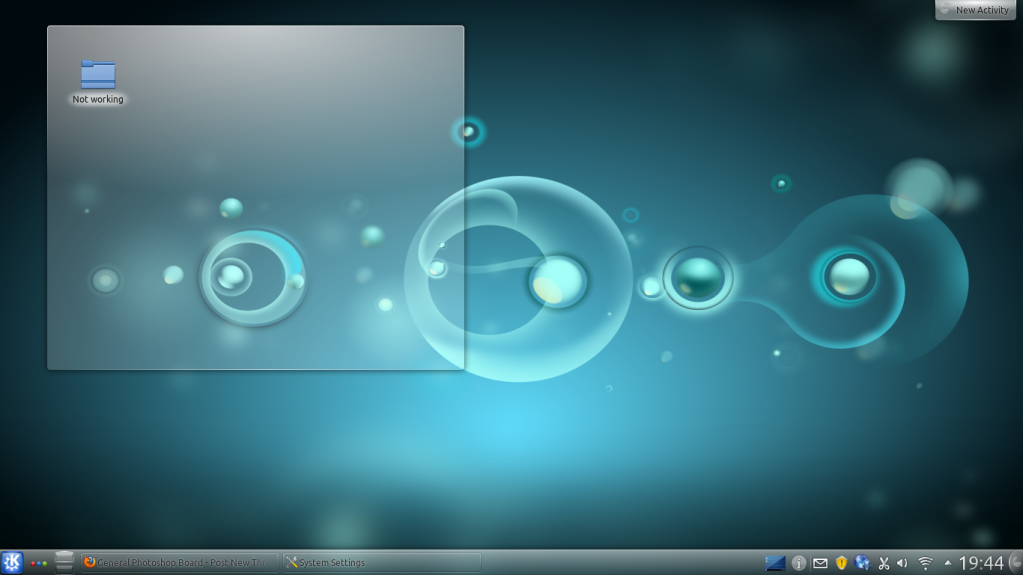Open the Wi-Fi network manager icon
1023x575 pixels.
[x=925, y=563]
